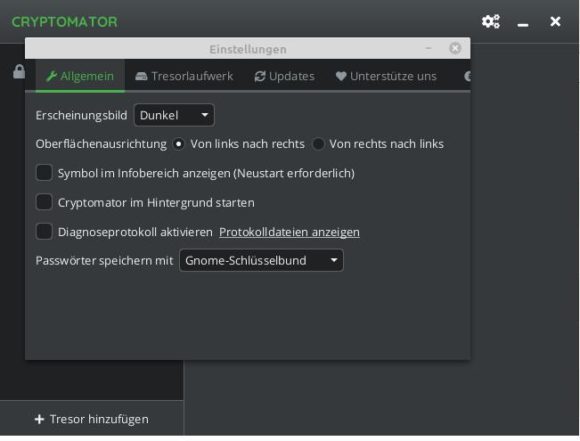Click the Einstellungen title bar text

pyautogui.click(x=248, y=49)
